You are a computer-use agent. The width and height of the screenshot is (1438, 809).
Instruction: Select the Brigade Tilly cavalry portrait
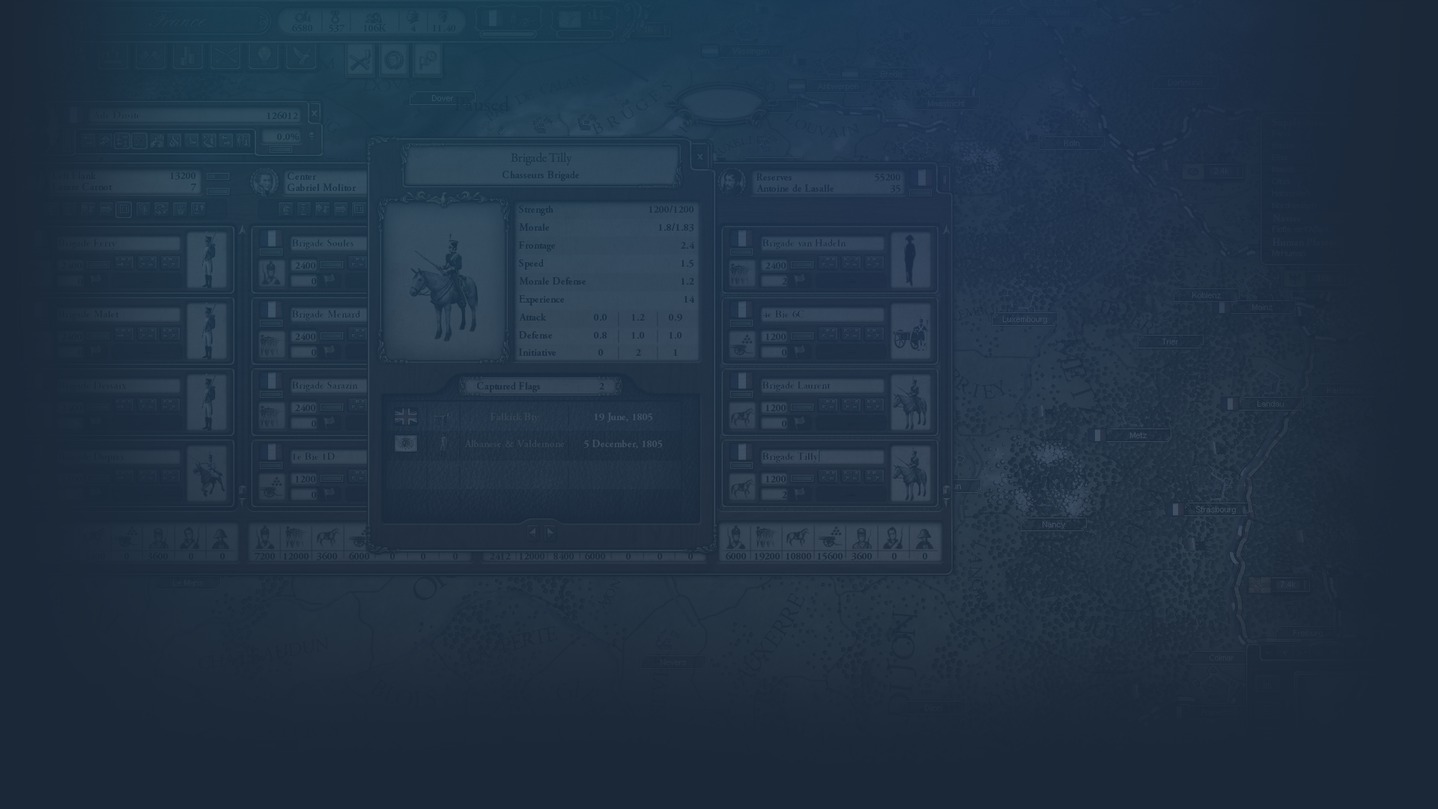(444, 281)
